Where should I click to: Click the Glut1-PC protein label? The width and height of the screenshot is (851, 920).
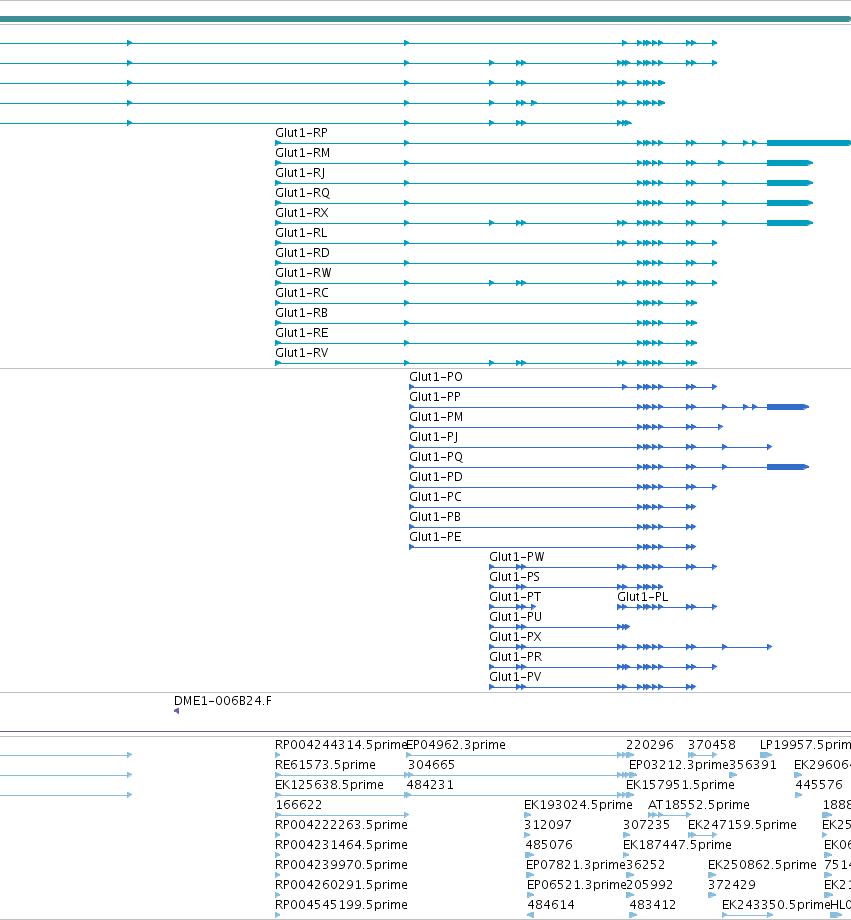coord(435,496)
